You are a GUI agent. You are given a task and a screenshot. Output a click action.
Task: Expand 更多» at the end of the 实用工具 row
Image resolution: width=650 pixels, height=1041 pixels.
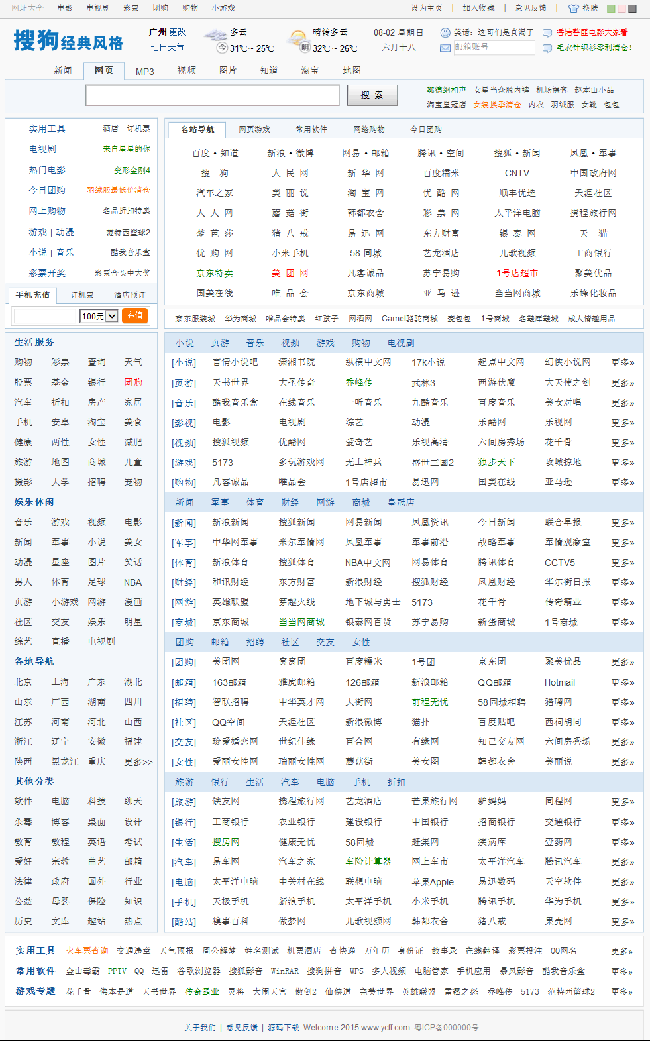(622, 951)
